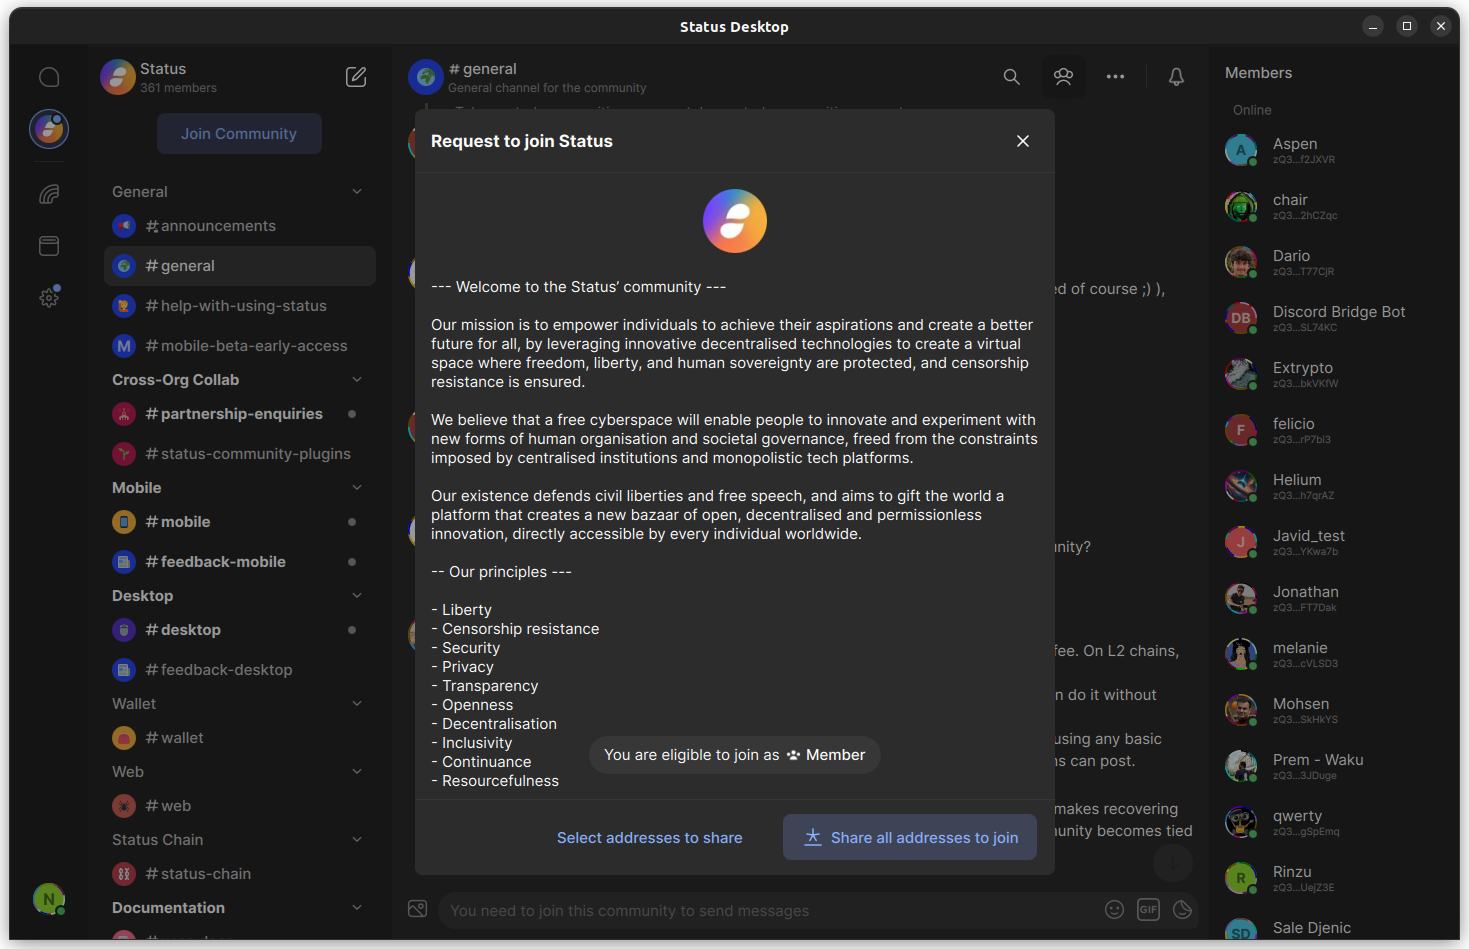Open the stickers icon in message bar
The height and width of the screenshot is (949, 1469).
click(1183, 909)
